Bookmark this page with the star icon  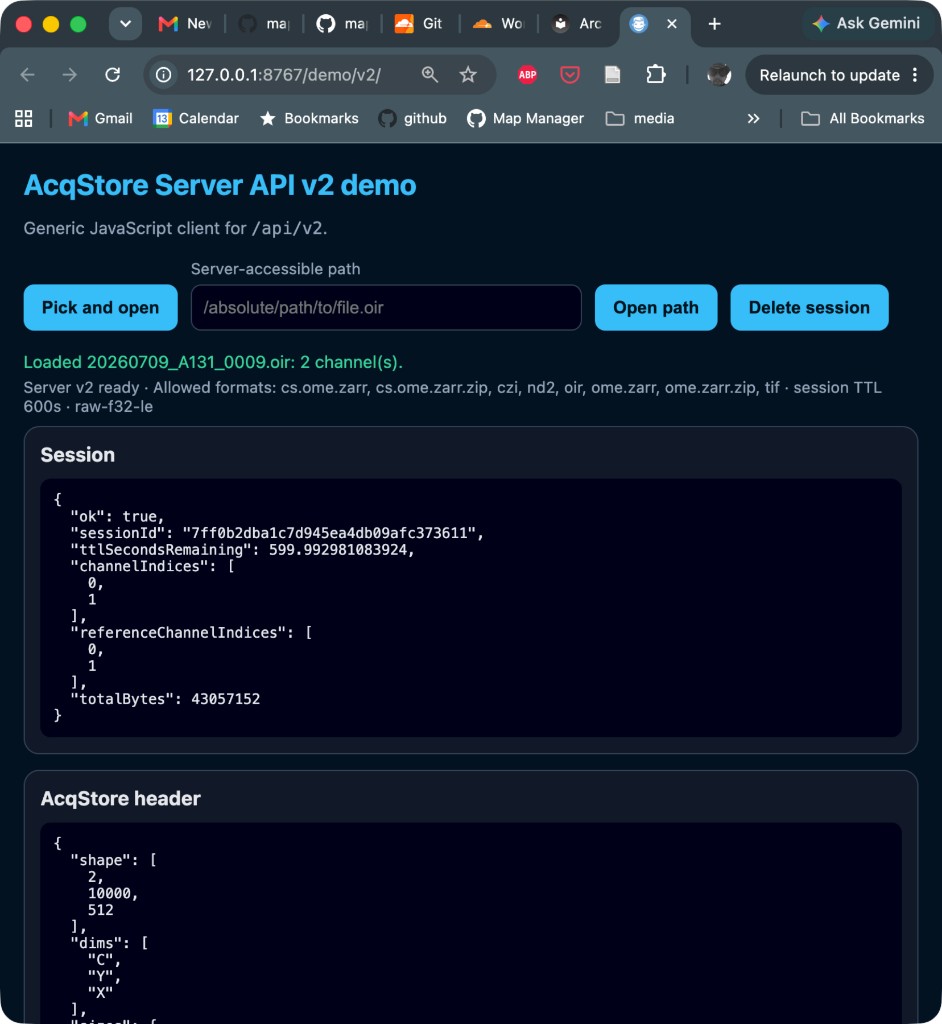(468, 75)
